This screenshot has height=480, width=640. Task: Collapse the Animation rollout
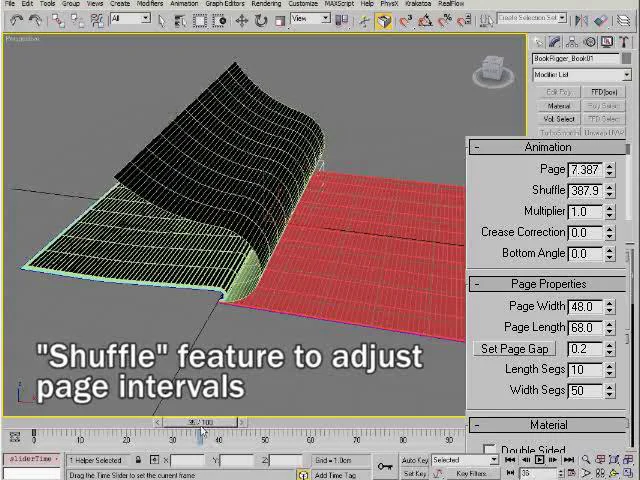click(547, 148)
